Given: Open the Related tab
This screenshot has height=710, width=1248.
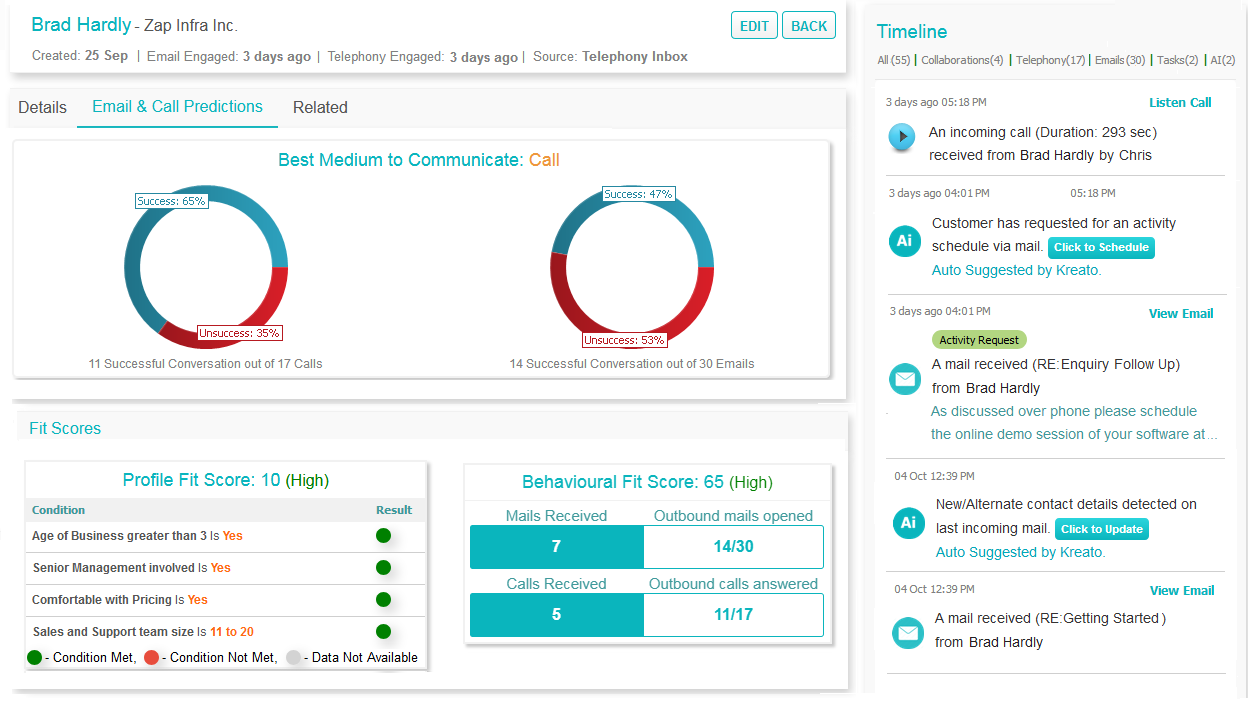Looking at the screenshot, I should pos(320,107).
